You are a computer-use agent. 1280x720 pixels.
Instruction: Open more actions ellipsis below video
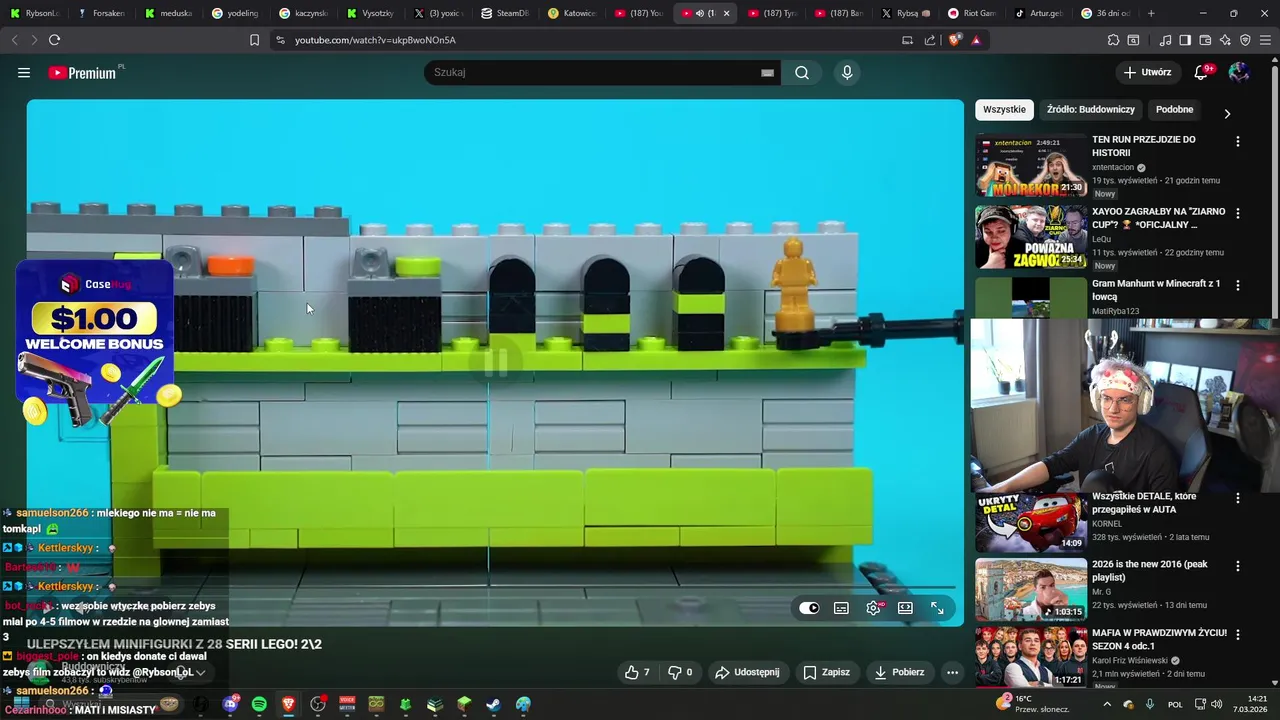pos(952,672)
